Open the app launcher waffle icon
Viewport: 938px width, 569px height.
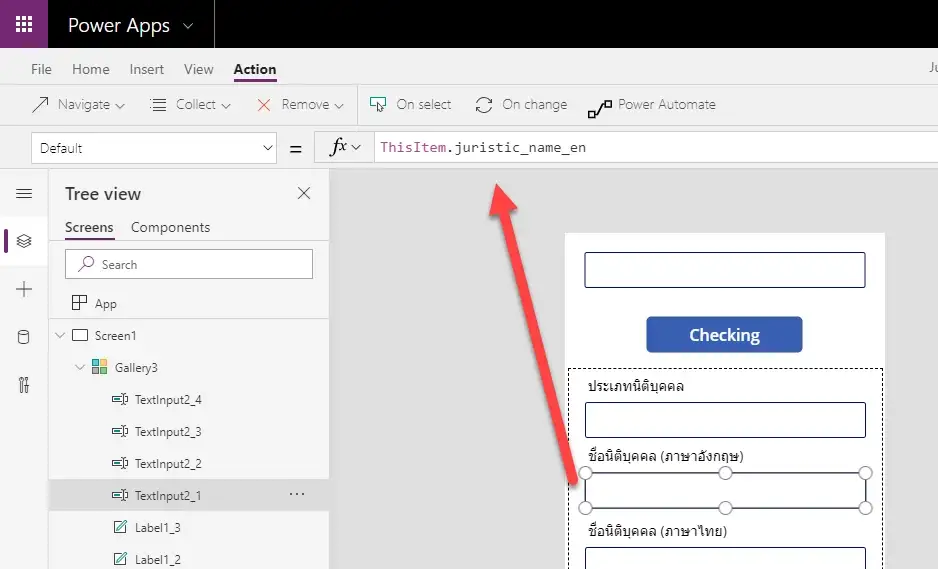(x=24, y=24)
